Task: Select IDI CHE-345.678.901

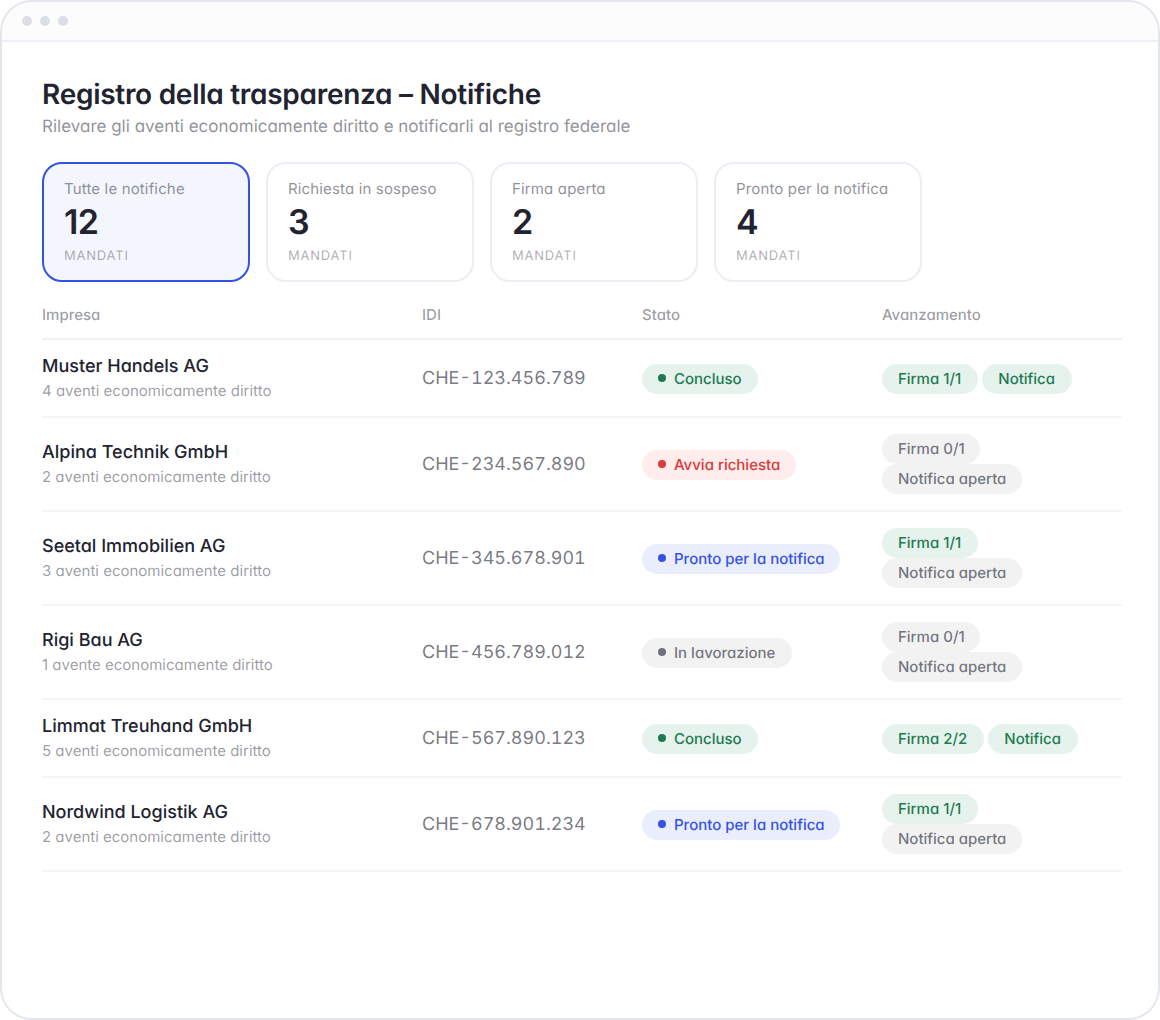Action: [504, 558]
